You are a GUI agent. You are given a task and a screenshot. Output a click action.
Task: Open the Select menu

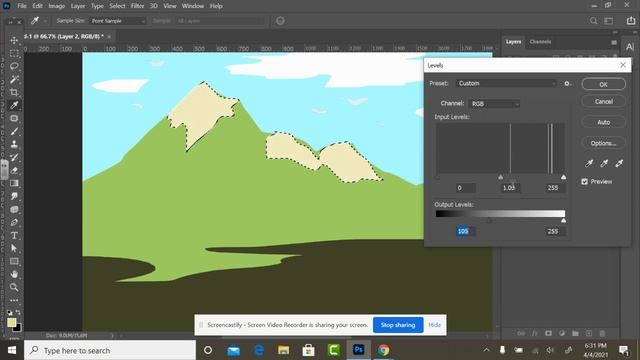pos(117,6)
